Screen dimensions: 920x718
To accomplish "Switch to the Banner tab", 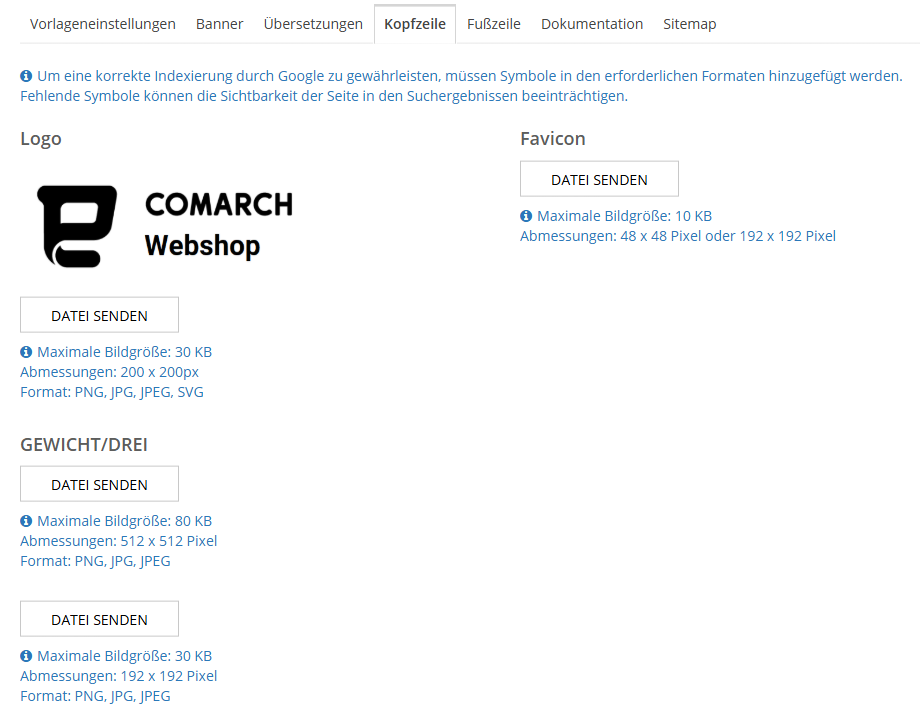I will [x=219, y=24].
